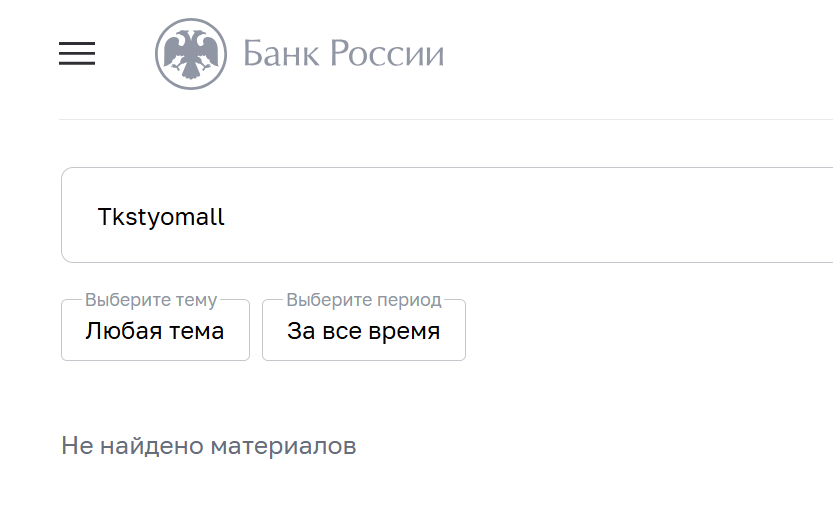Place cursor after Tkstyomall in search box
This screenshot has height=520, width=833.
[x=227, y=217]
